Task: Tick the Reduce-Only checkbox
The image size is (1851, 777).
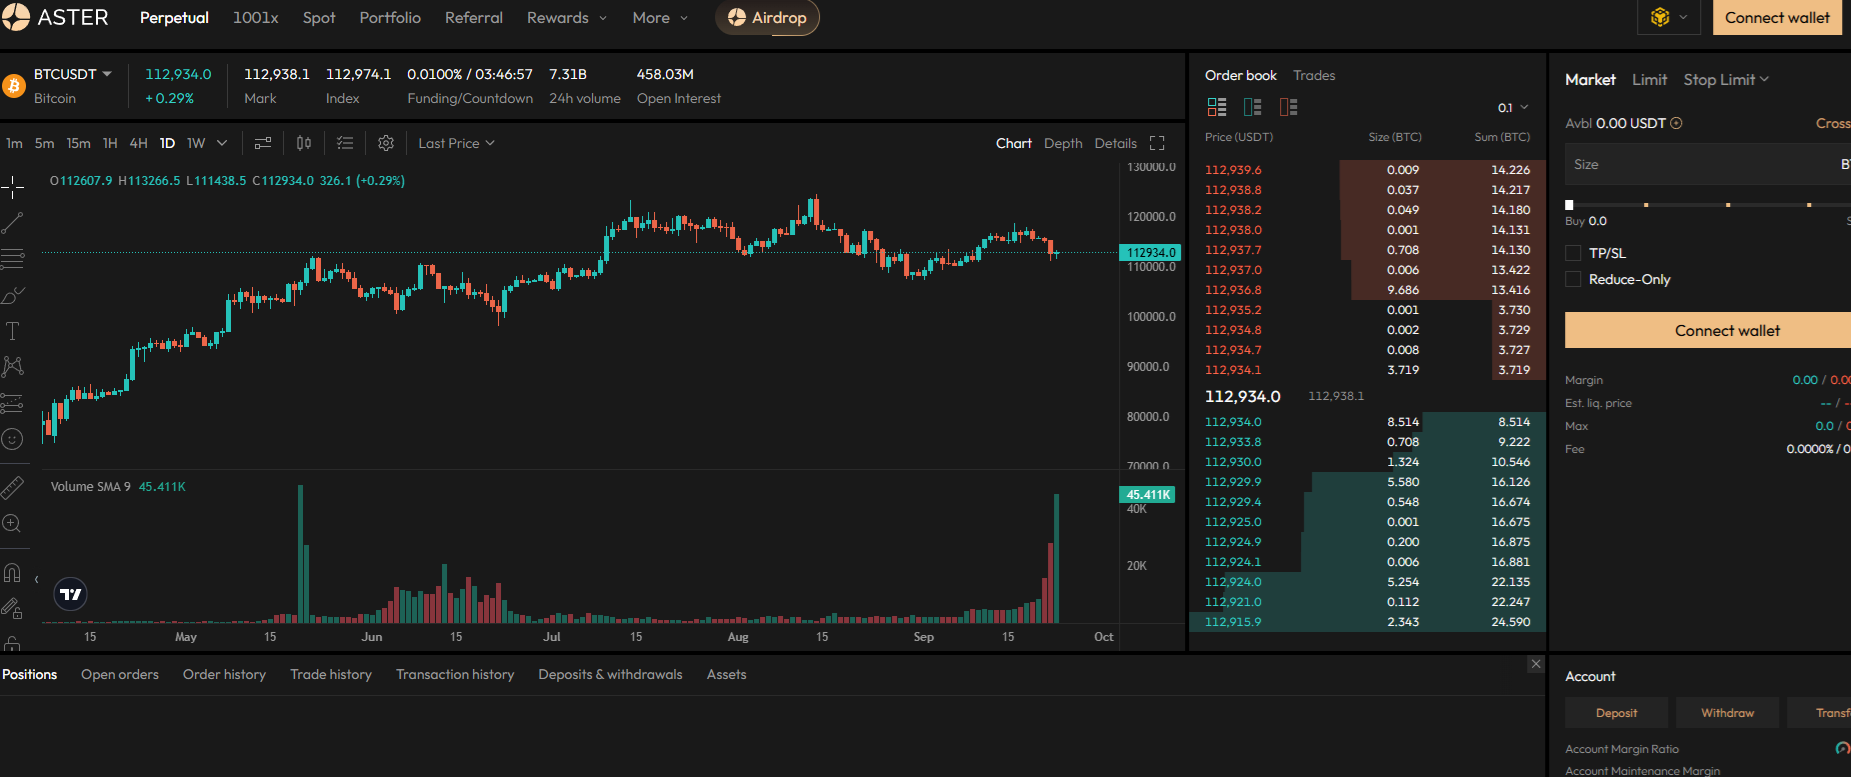Action: pos(1573,279)
